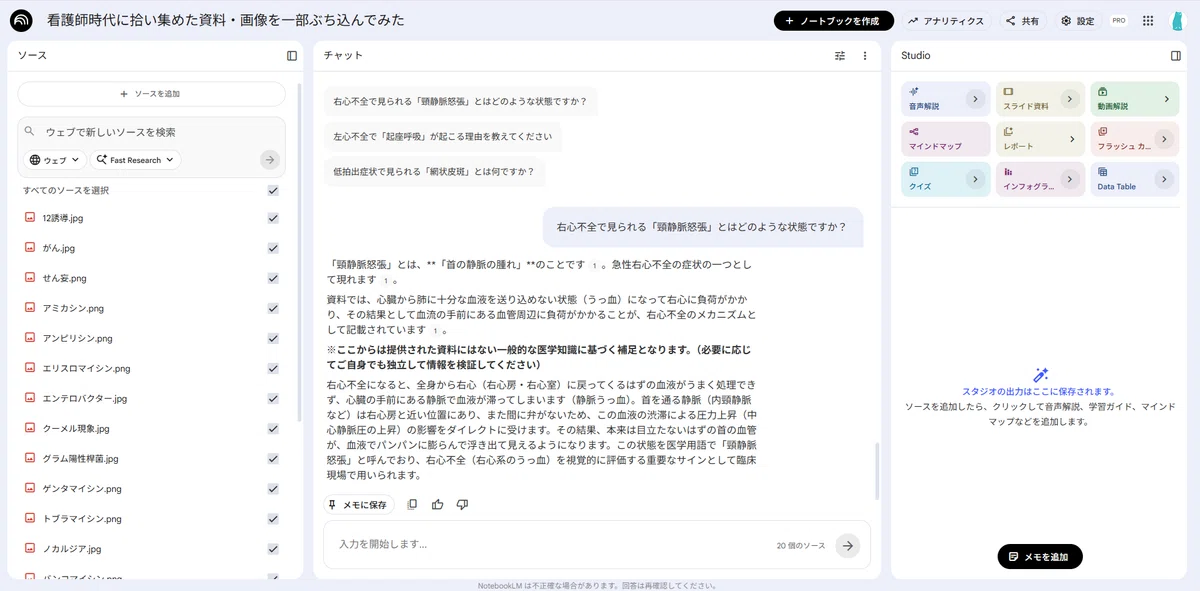Uncheck the アンピシリン.png source
The height and width of the screenshot is (591, 1200).
[x=273, y=338]
